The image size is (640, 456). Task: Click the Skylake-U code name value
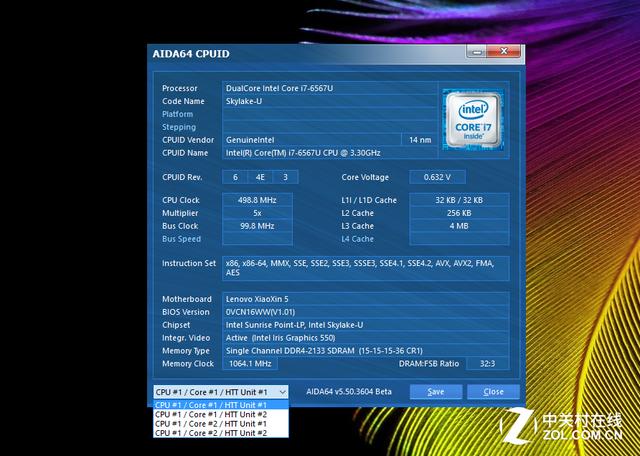(330, 101)
